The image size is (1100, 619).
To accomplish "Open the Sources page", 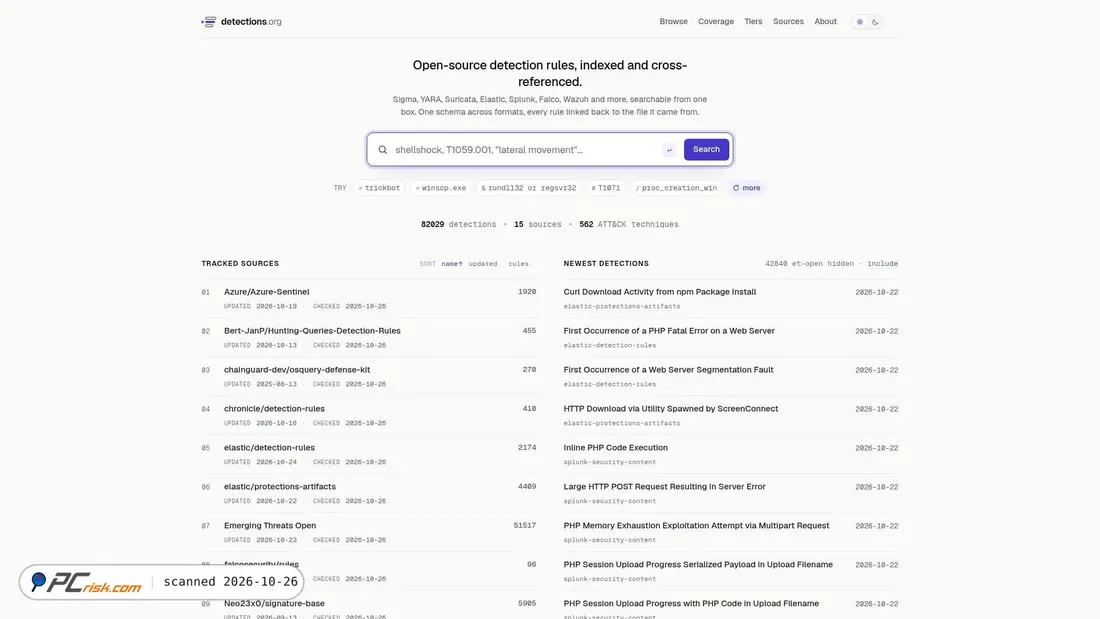I will 789,22.
